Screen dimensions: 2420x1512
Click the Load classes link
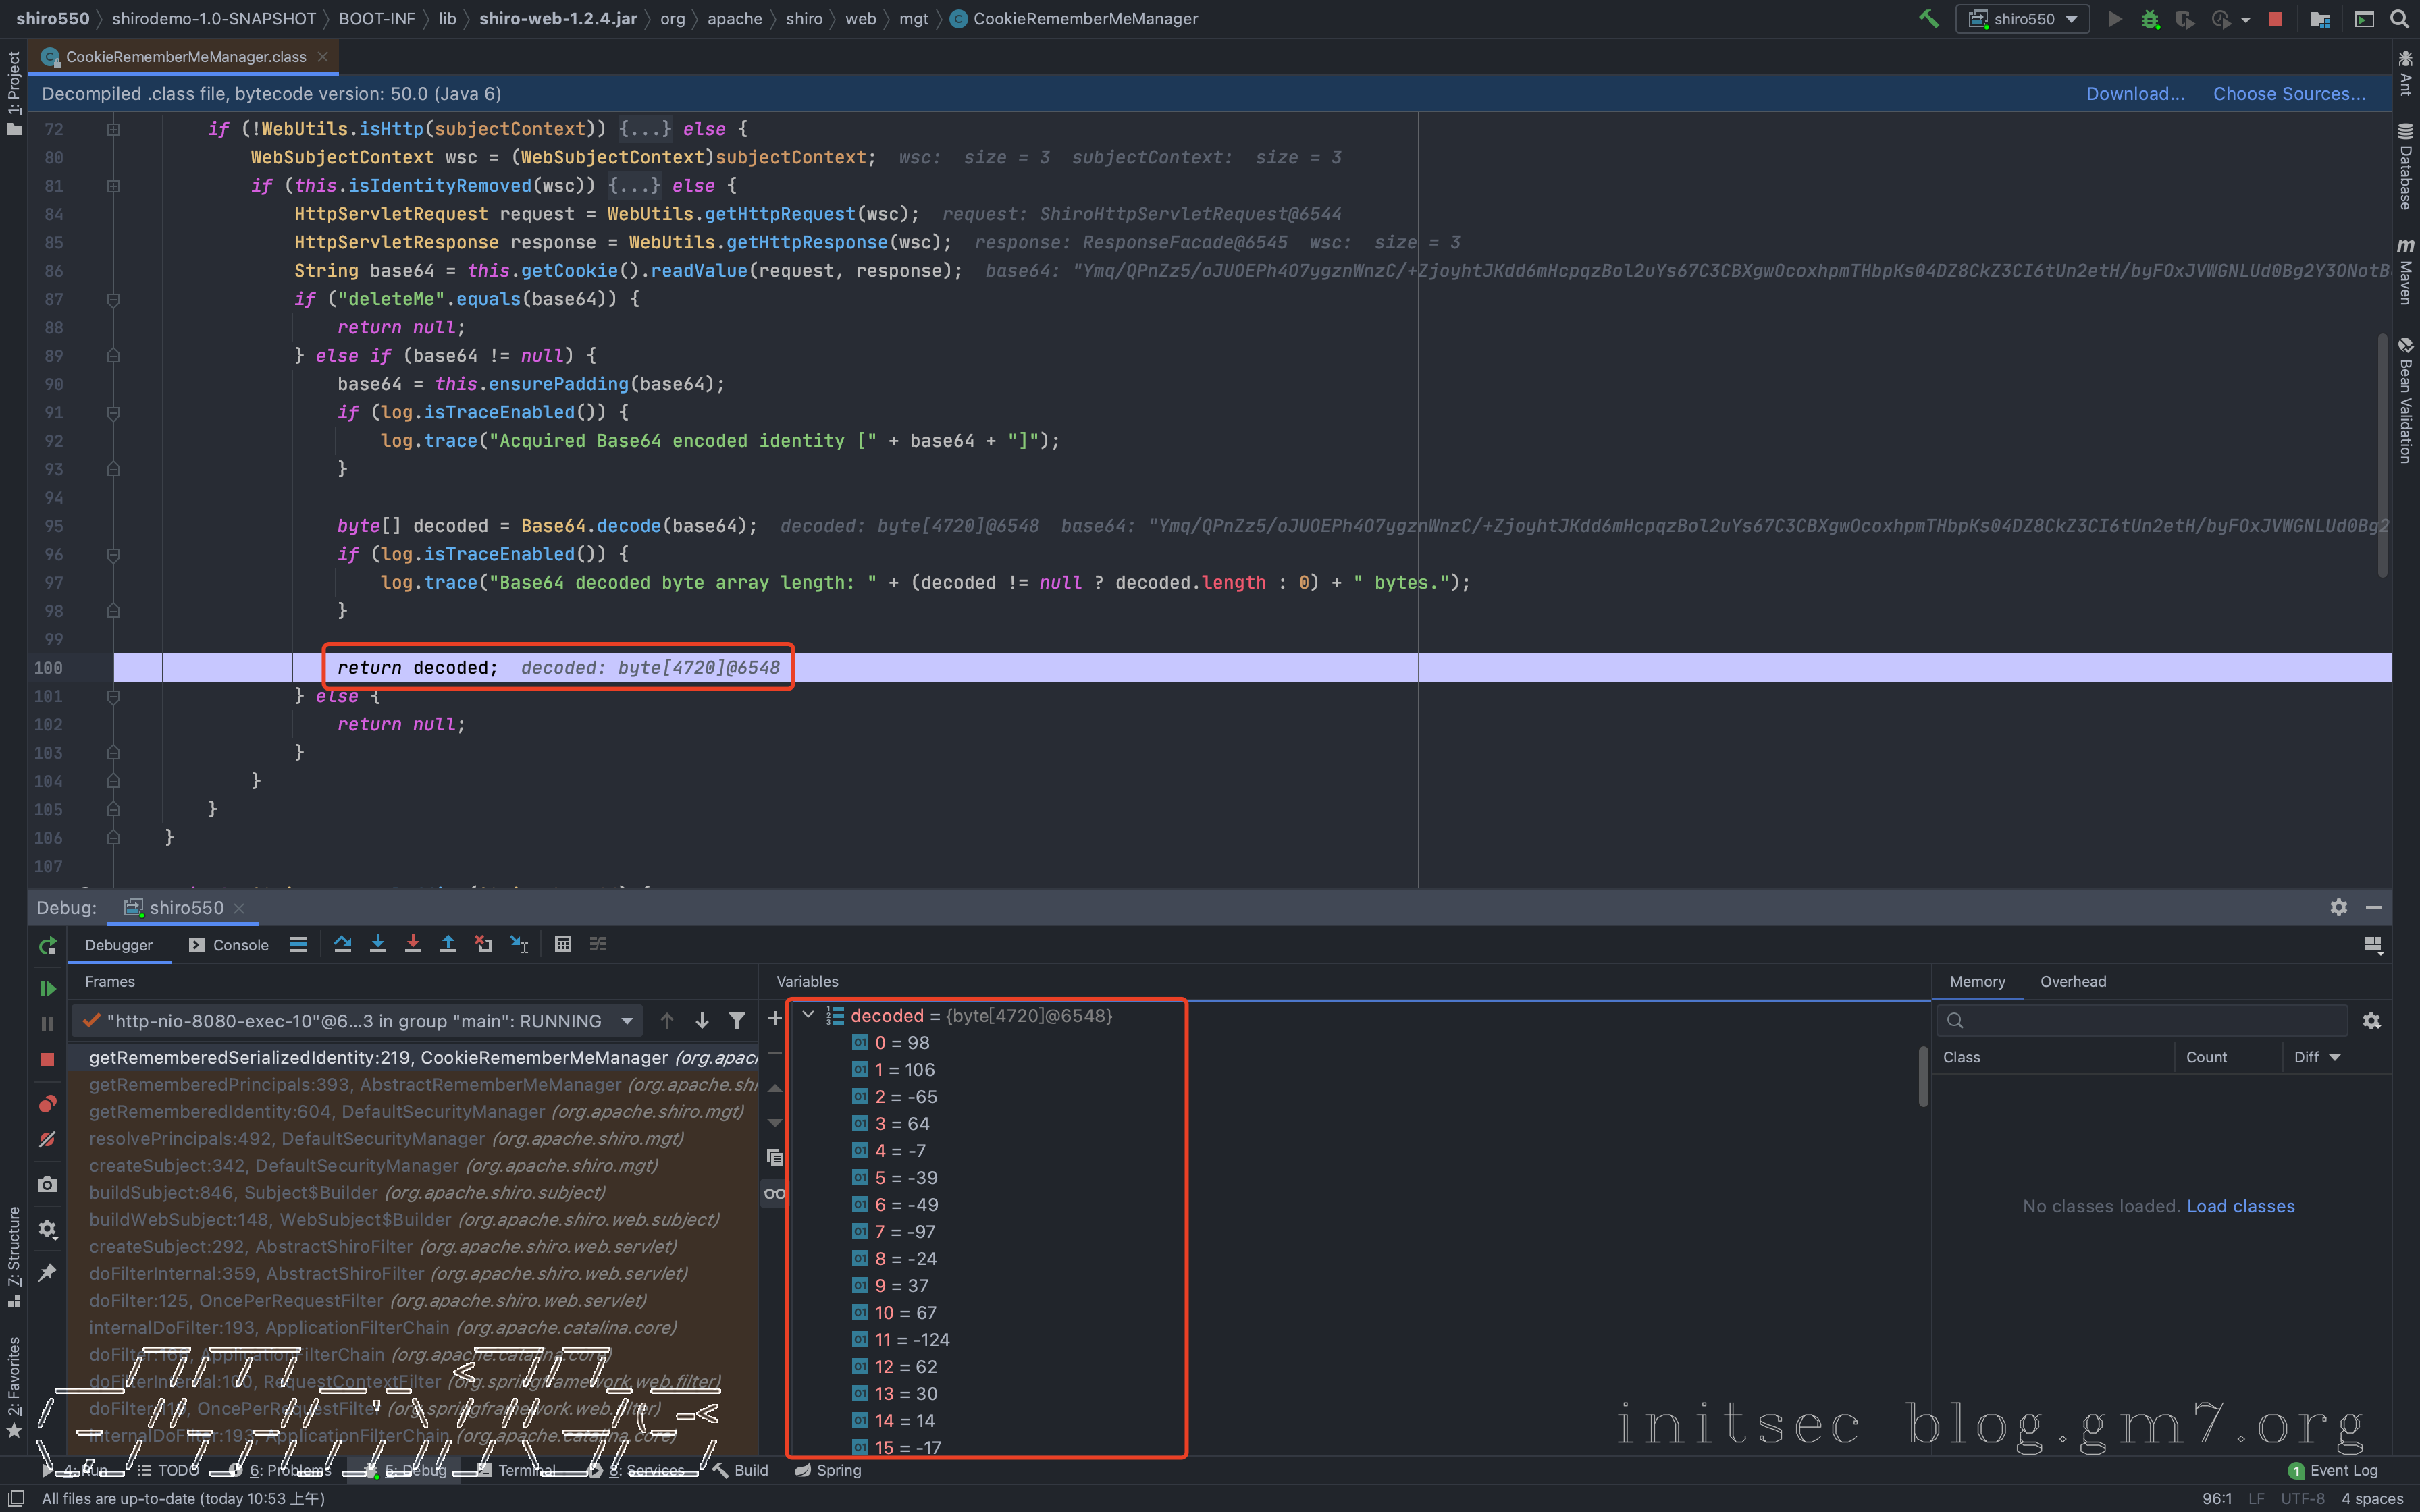(2240, 1206)
